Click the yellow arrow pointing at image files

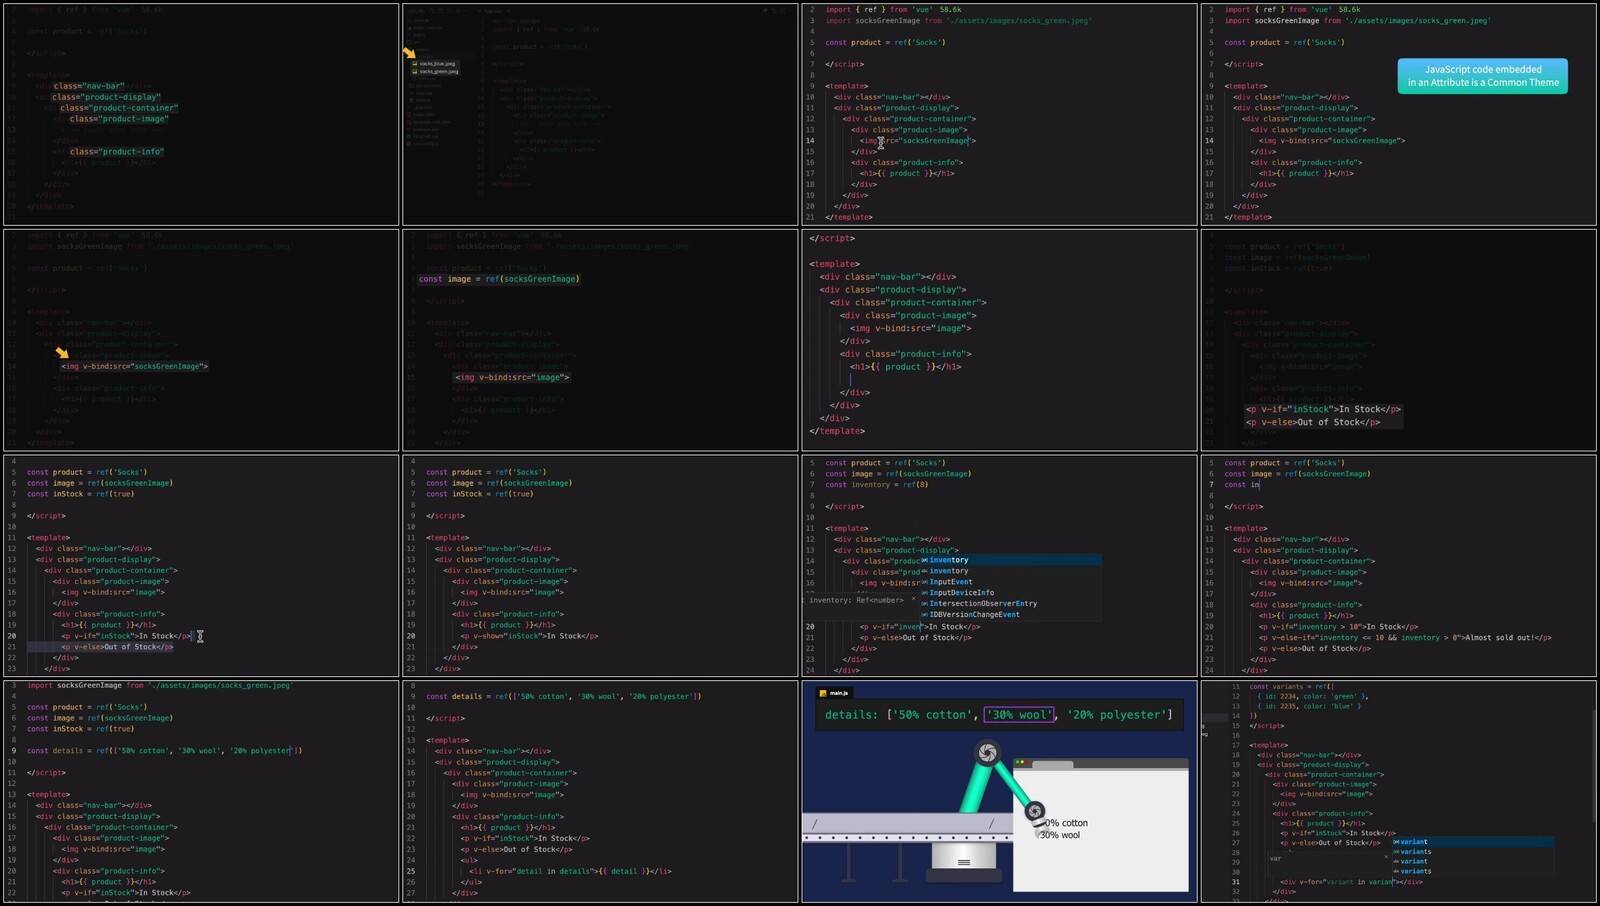tap(409, 52)
